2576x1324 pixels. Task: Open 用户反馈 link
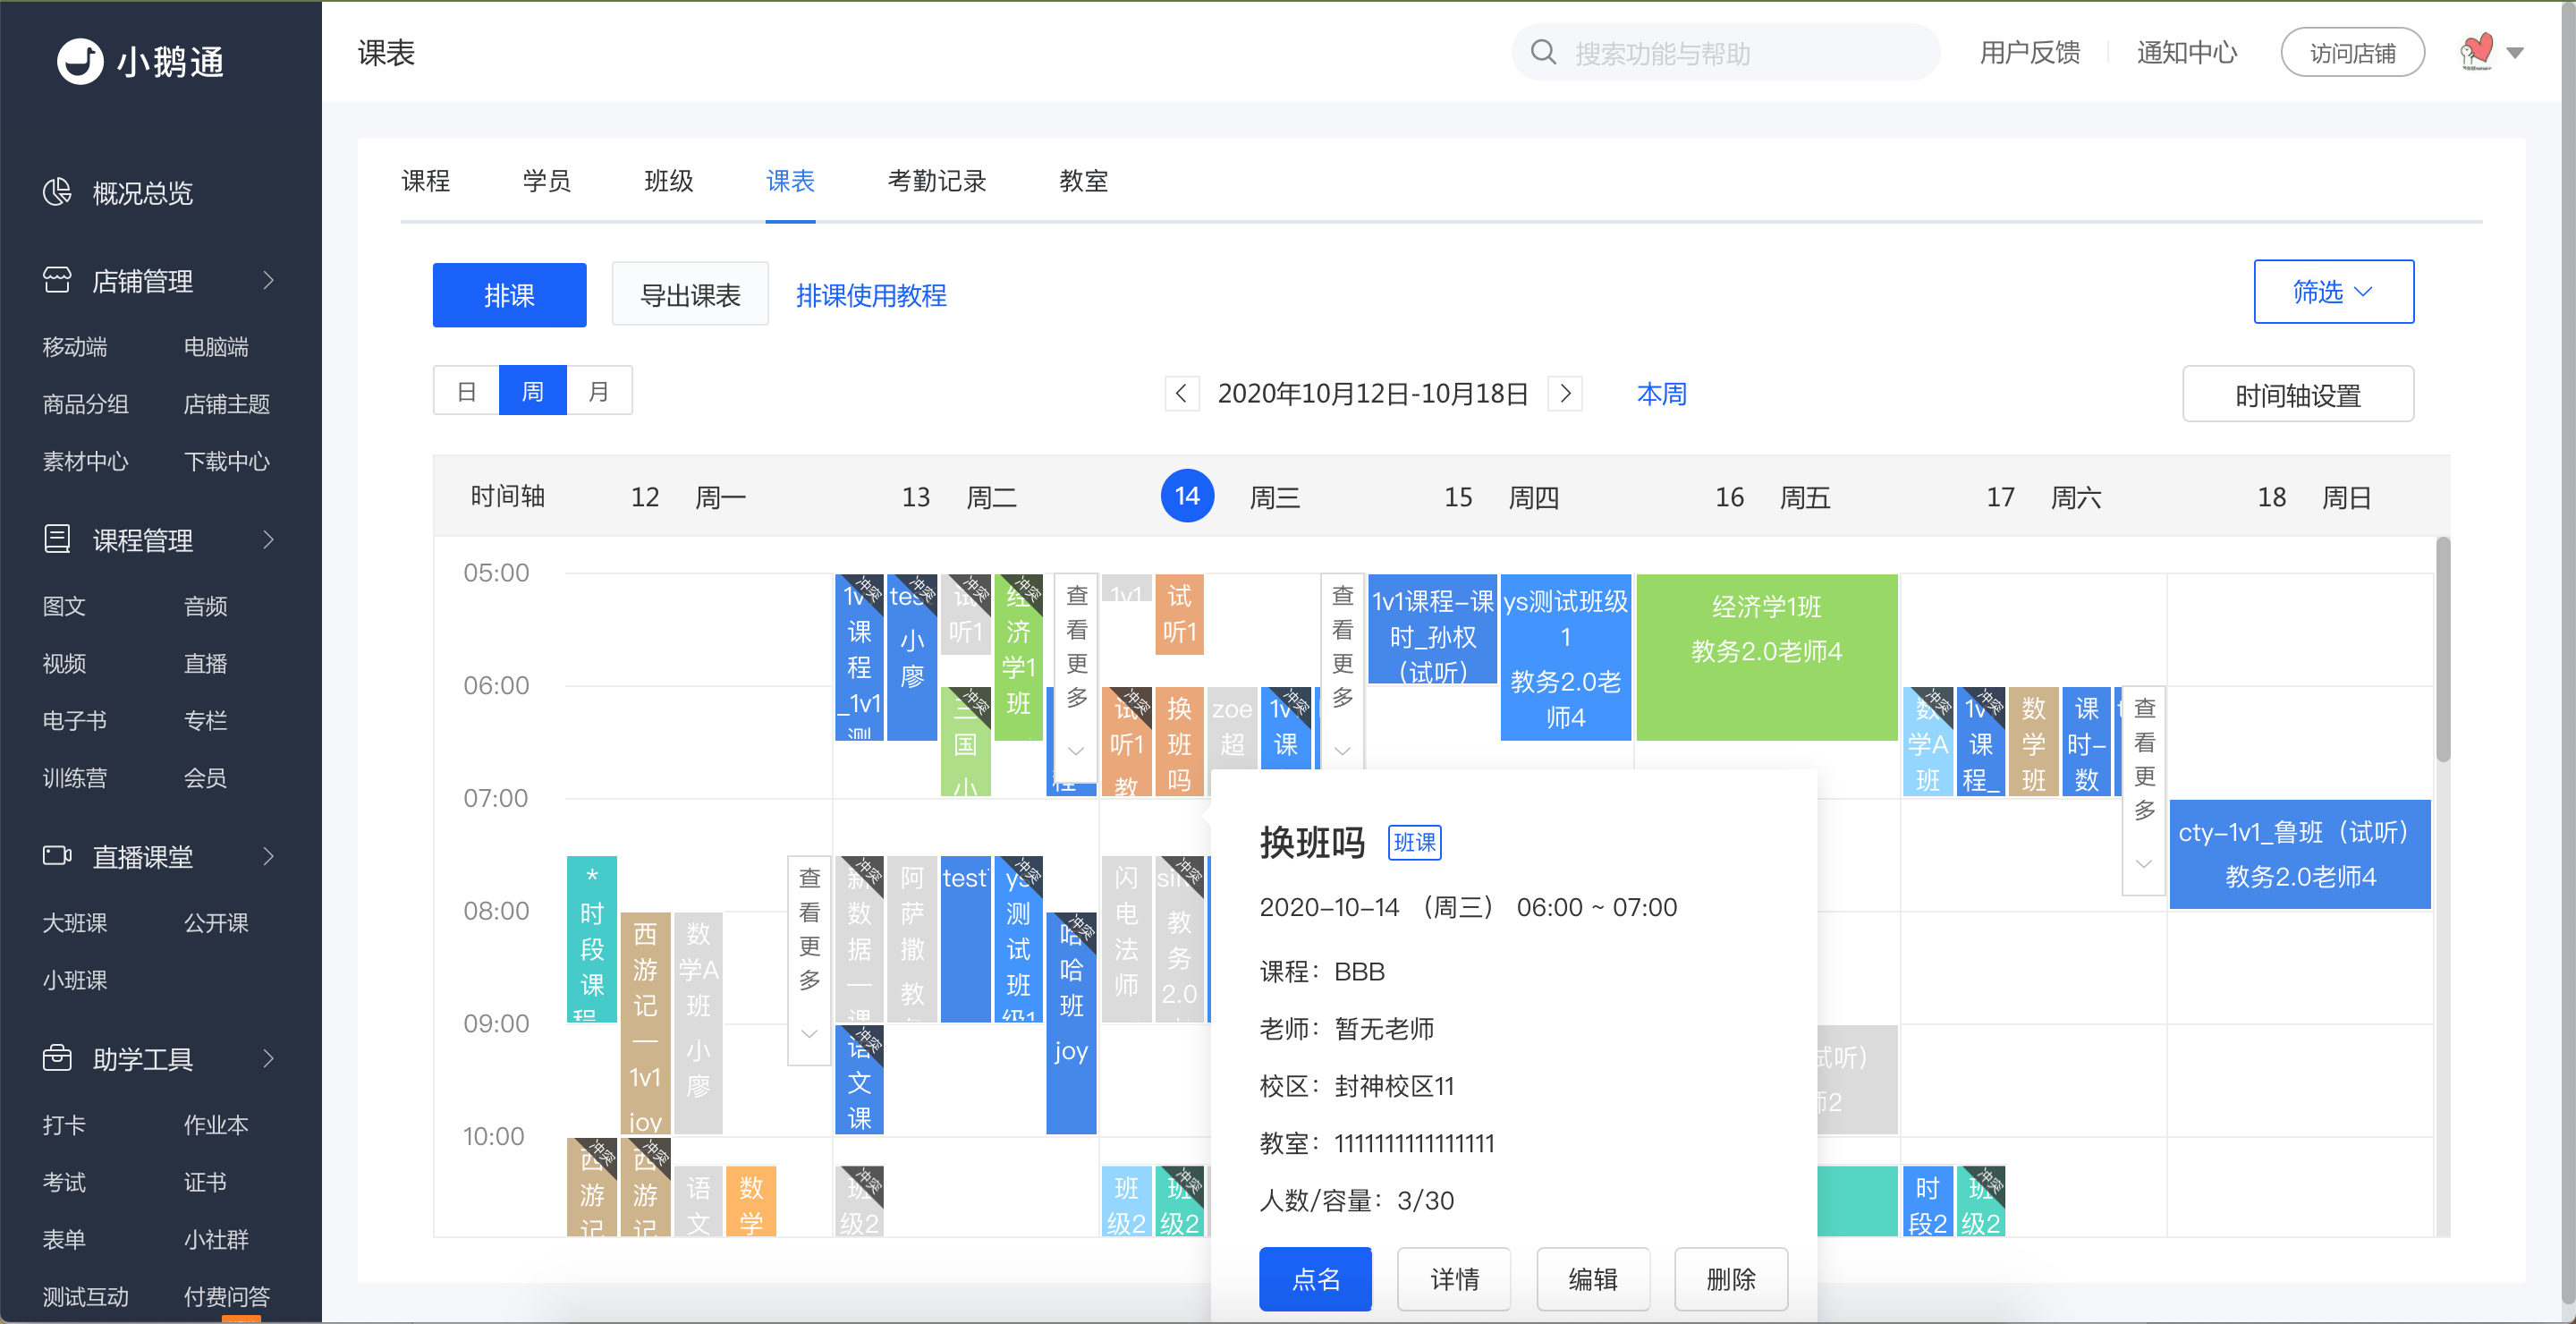click(2029, 52)
